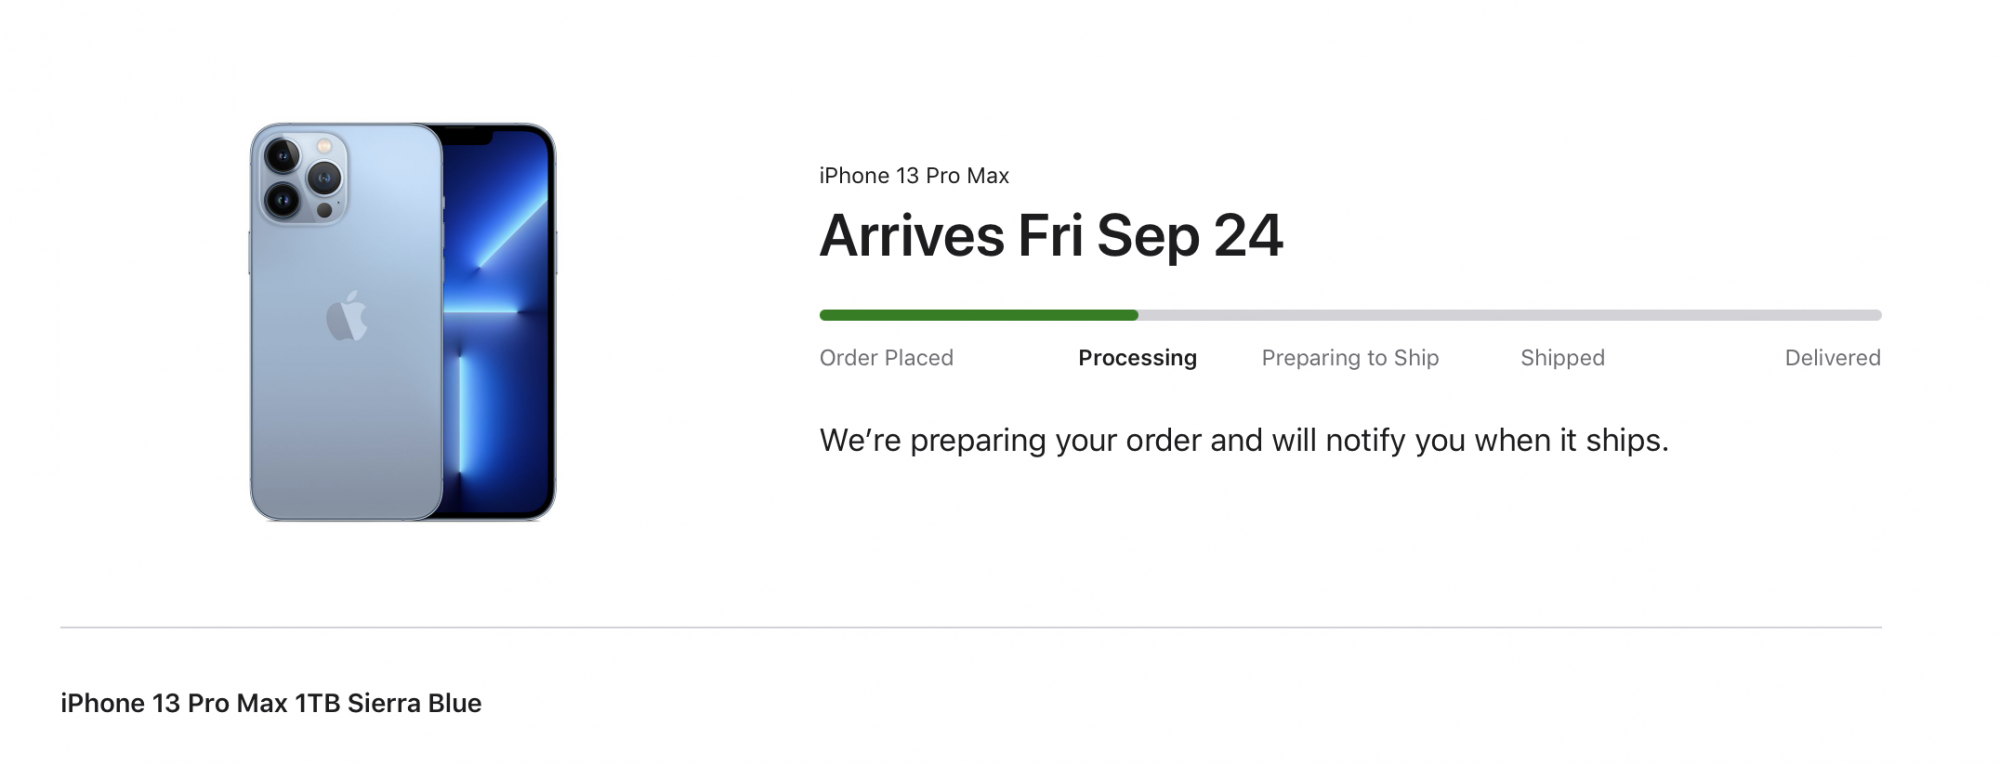This screenshot has height=766, width=2000.
Task: Select the Shipped status step
Action: [1562, 358]
